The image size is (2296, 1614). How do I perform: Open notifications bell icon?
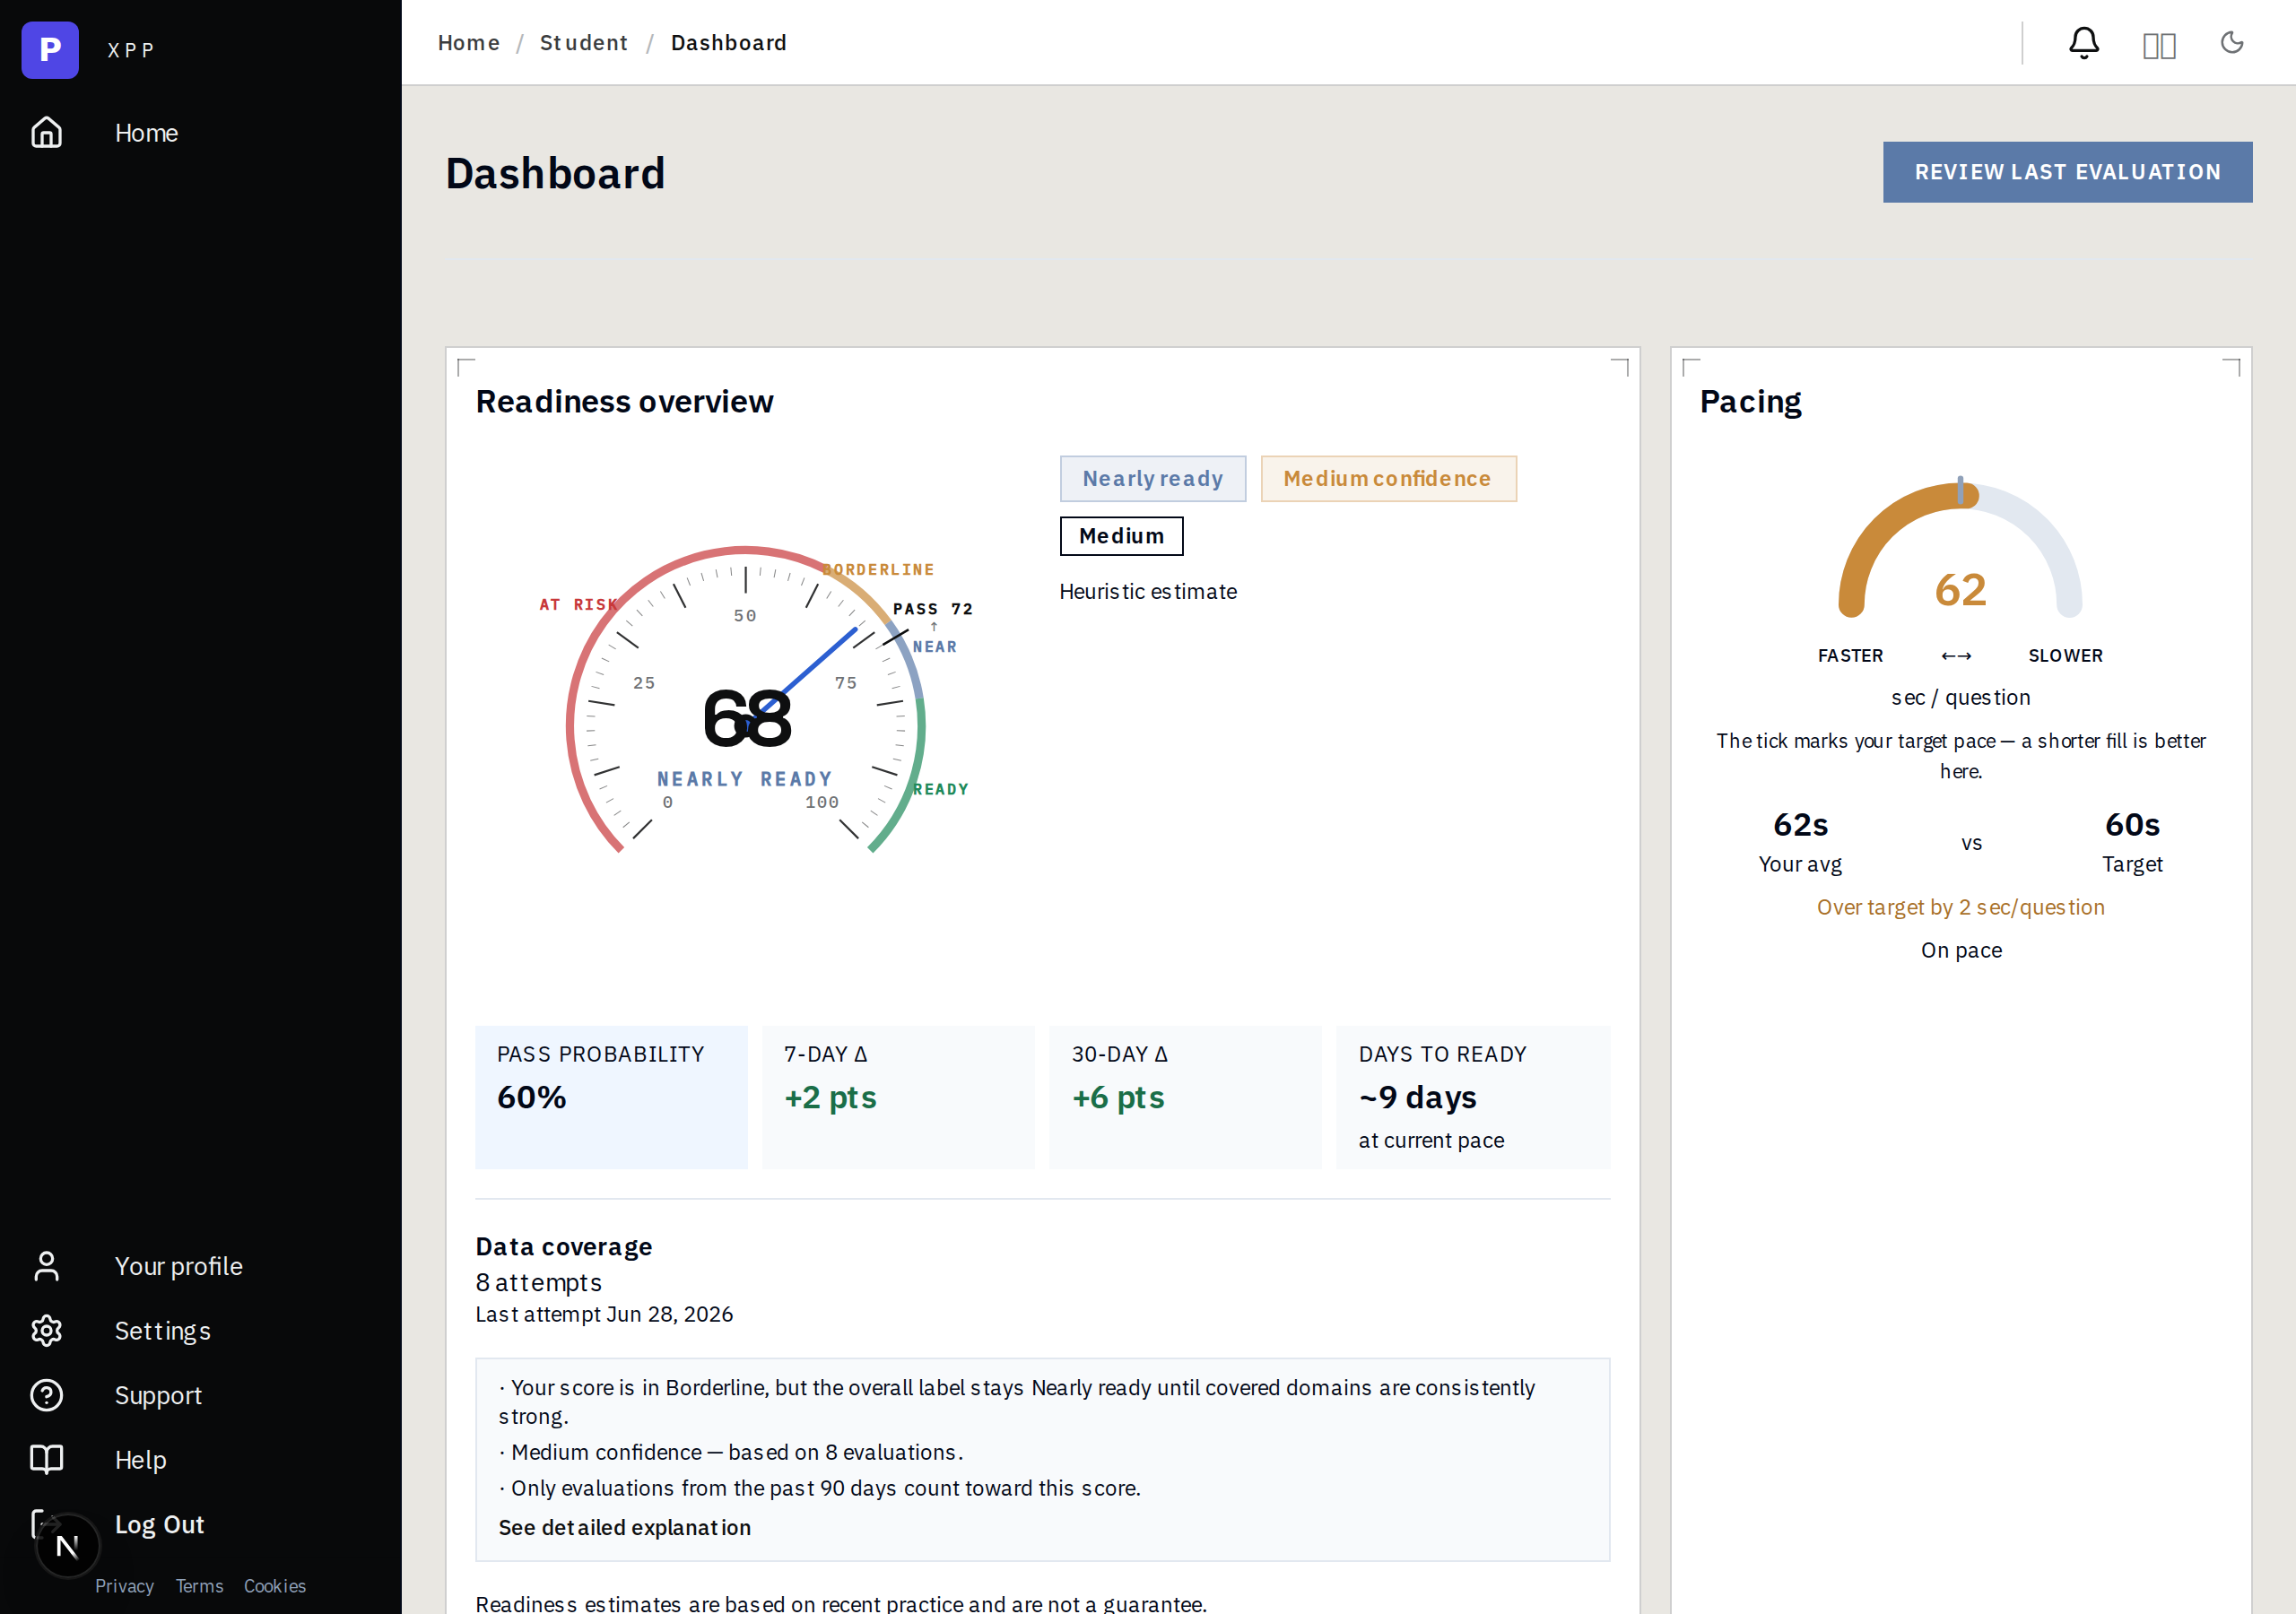2084,43
